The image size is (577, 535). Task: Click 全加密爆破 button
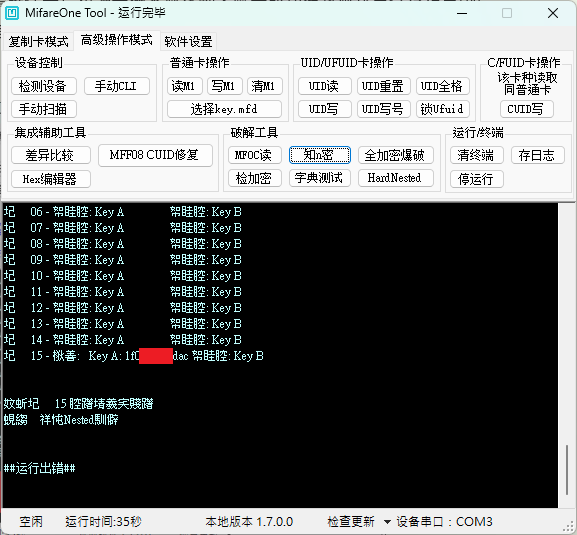396,155
